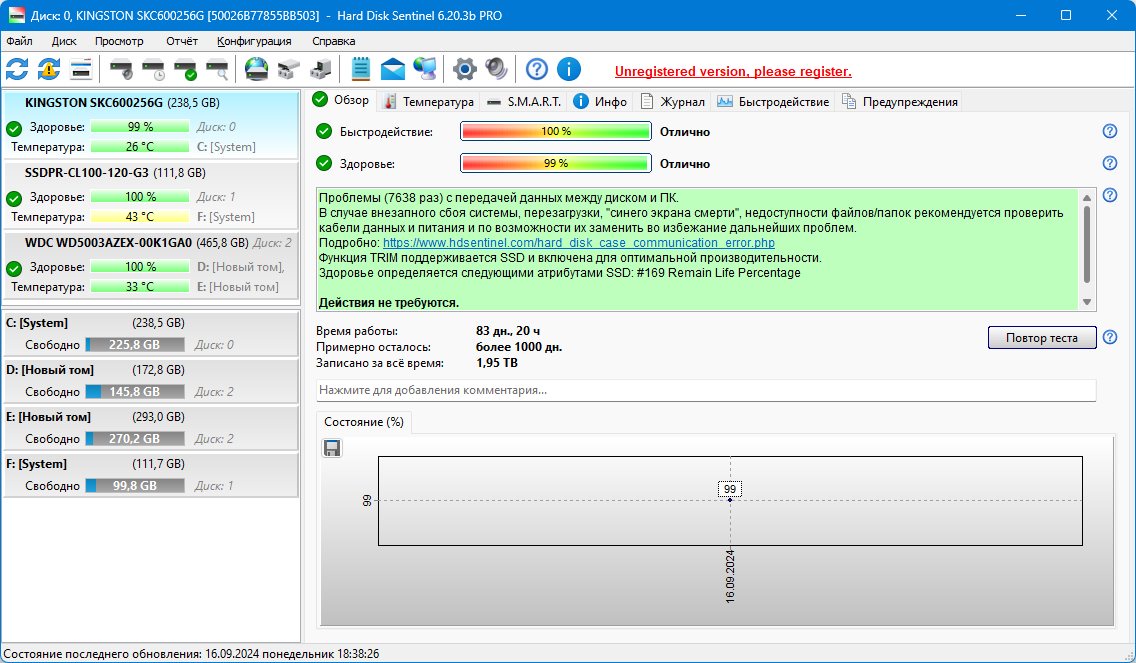Image resolution: width=1136 pixels, height=663 pixels.
Task: Open the Файл menu
Action: pos(20,41)
